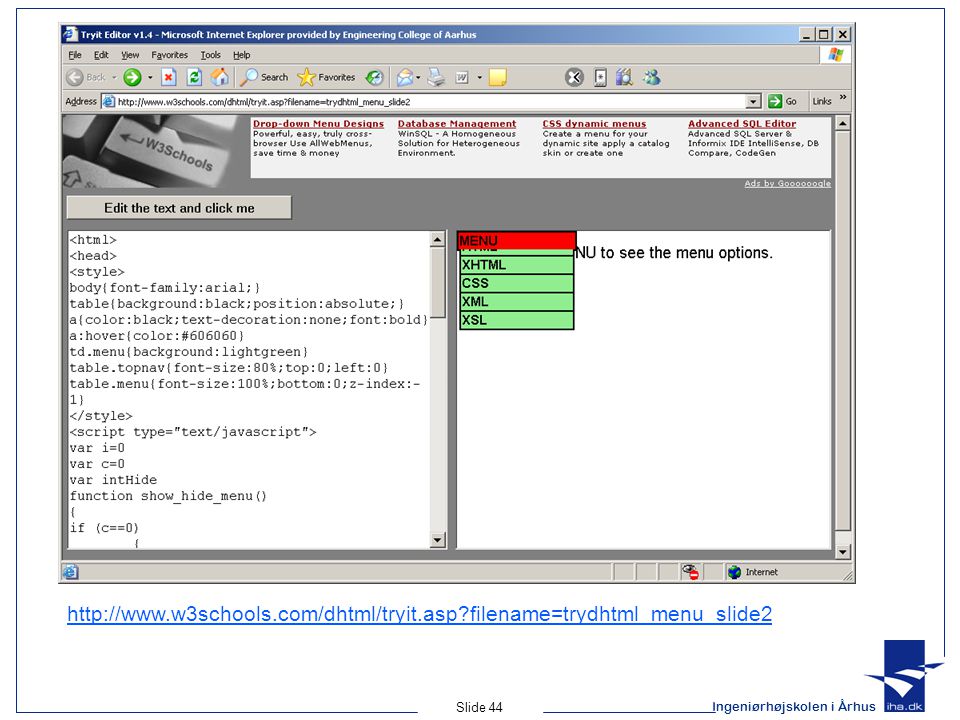
Task: Click the page icon in the address bar
Action: [x=108, y=102]
